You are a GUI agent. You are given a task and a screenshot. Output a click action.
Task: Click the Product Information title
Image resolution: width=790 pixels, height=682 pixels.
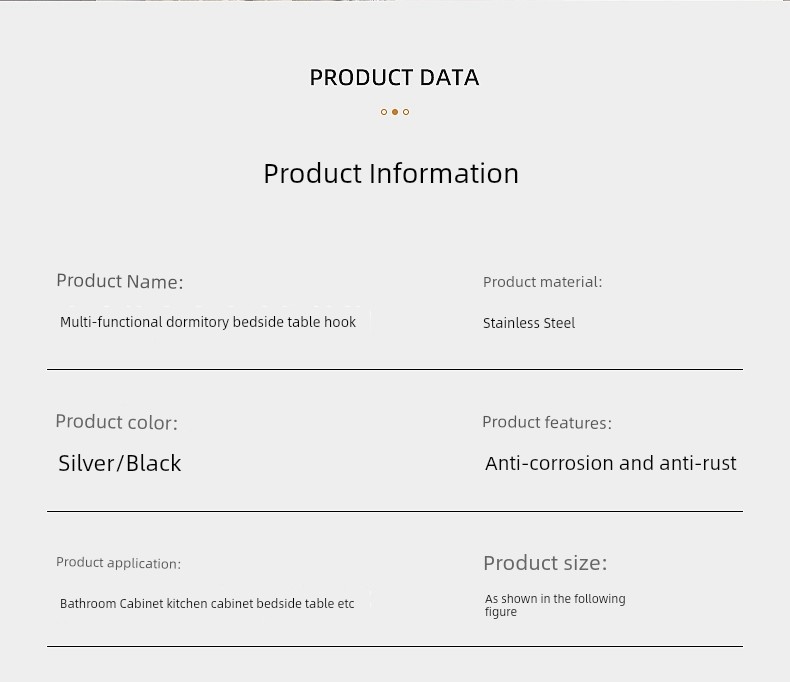pos(391,174)
